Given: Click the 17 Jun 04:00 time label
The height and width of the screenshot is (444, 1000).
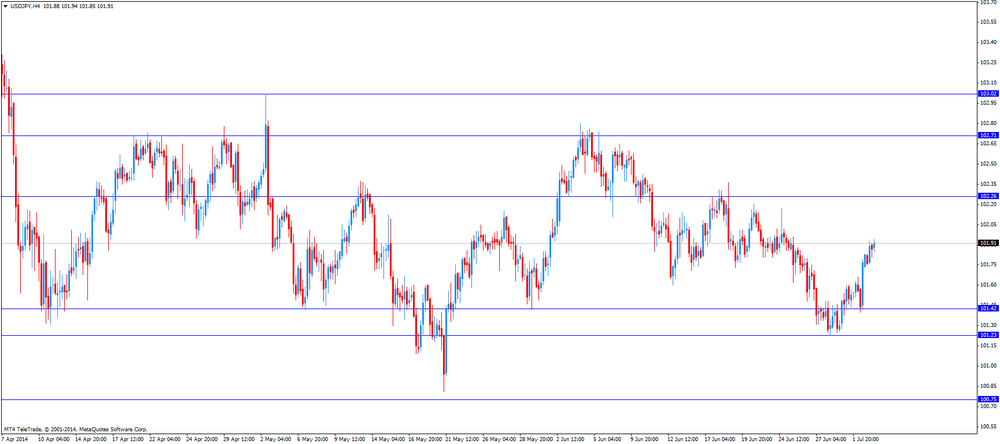Looking at the screenshot, I should click(x=721, y=440).
